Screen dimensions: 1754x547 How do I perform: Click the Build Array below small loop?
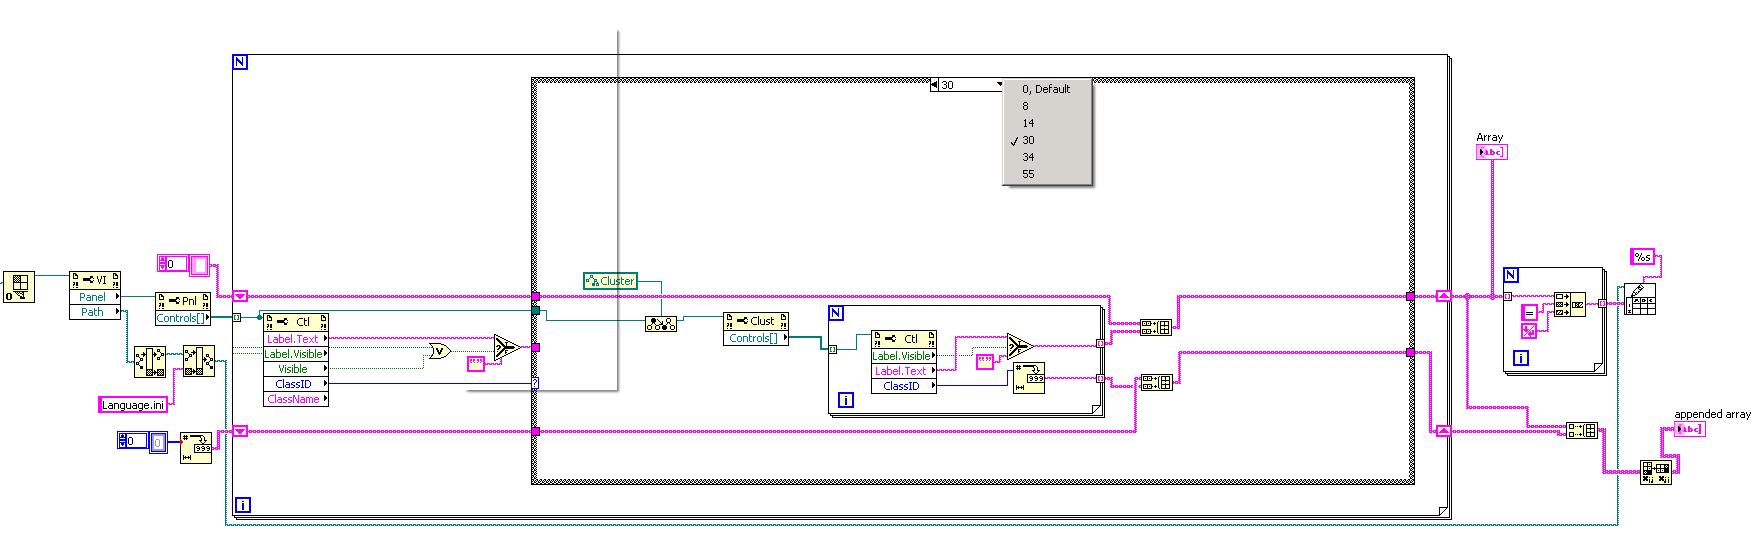(1582, 430)
